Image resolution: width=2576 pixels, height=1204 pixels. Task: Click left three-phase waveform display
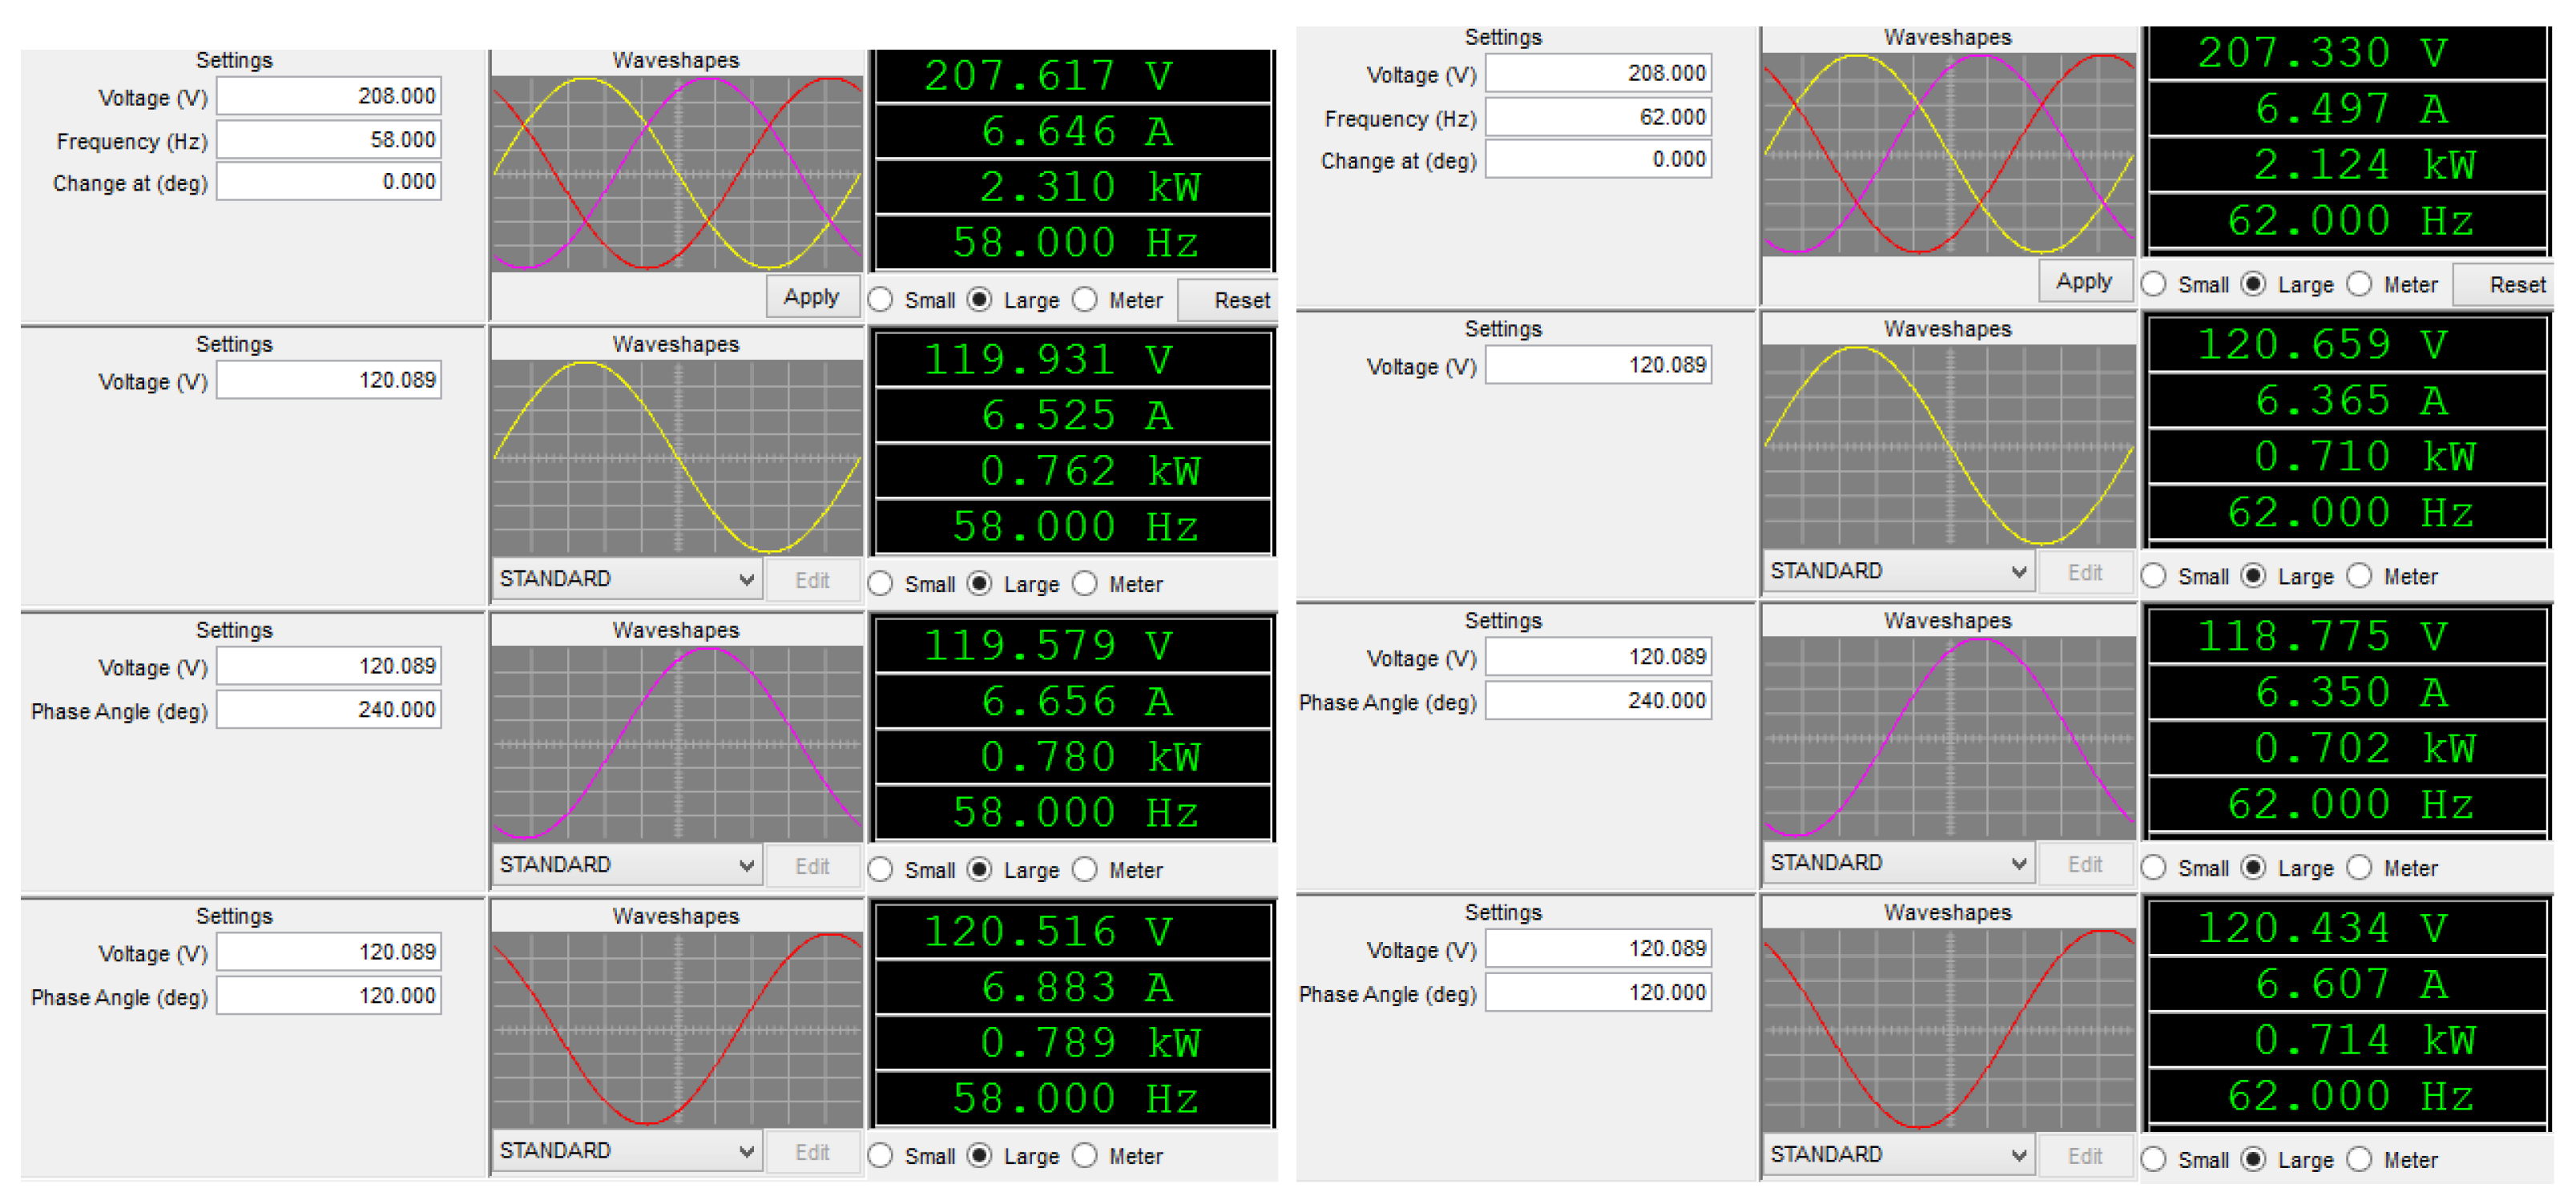pyautogui.click(x=677, y=174)
